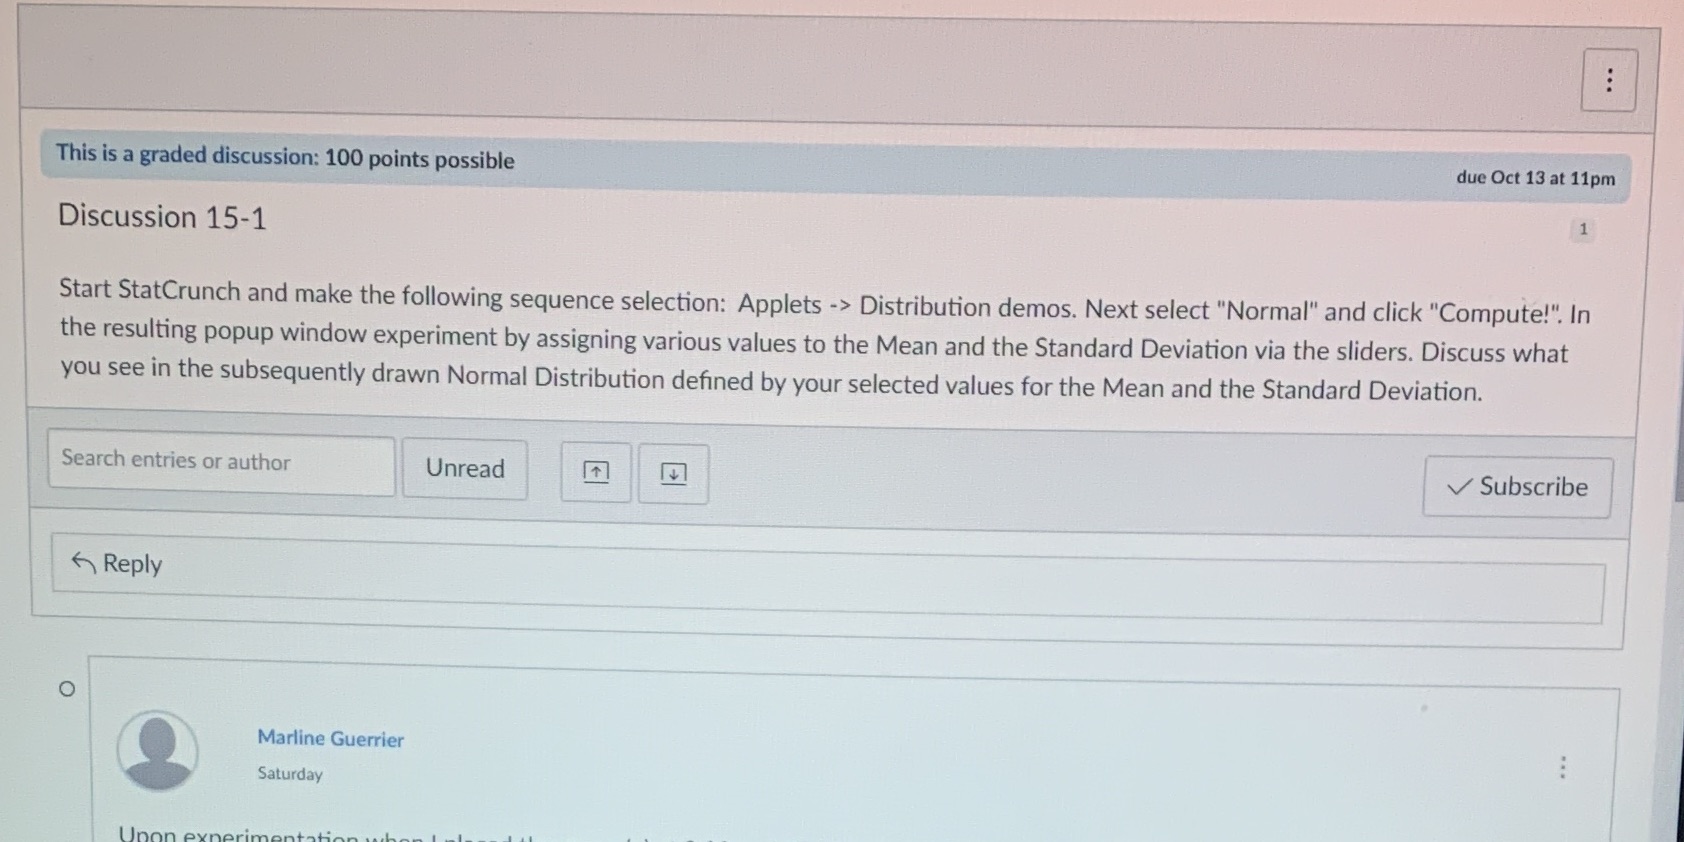Collapse replies with the up-arrow icon
This screenshot has width=1684, height=842.
pyautogui.click(x=596, y=472)
